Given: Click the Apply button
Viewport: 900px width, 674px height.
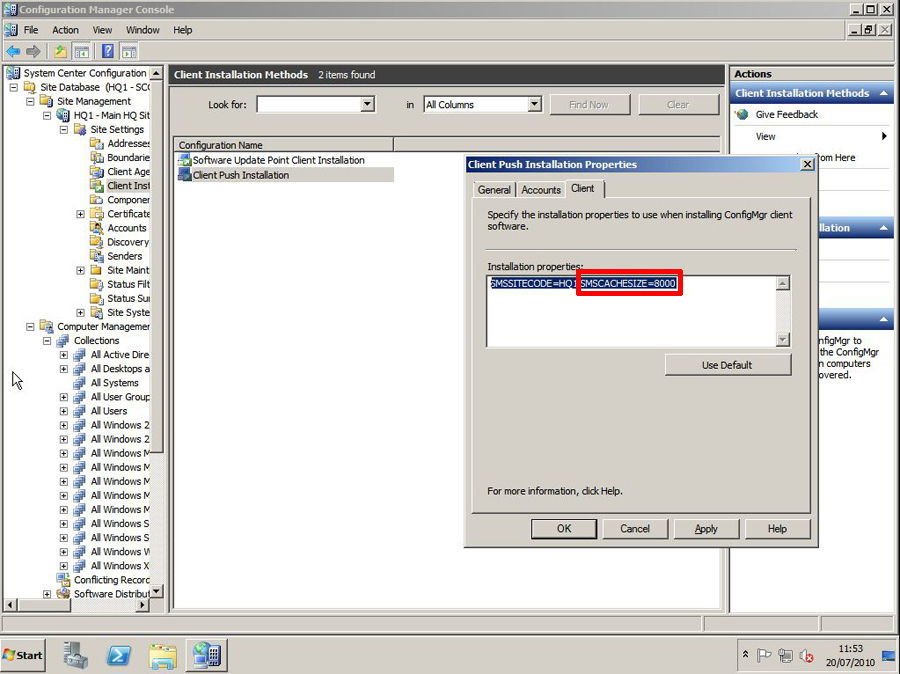Looking at the screenshot, I should [706, 529].
